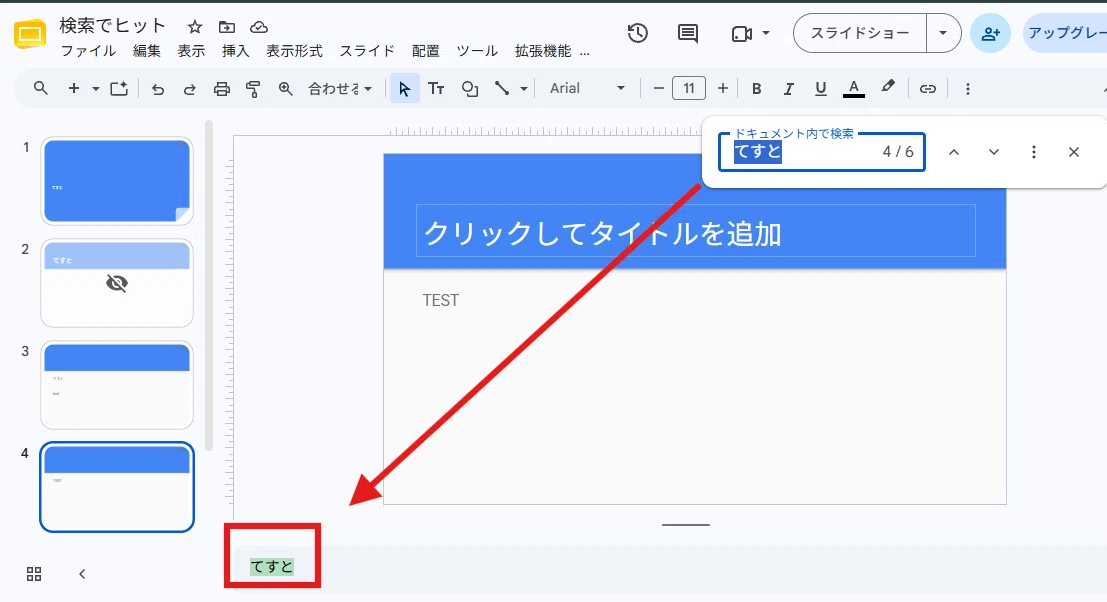Click the title placeholder クリックしてタイトルを追加
The image size is (1107, 602).
[695, 231]
